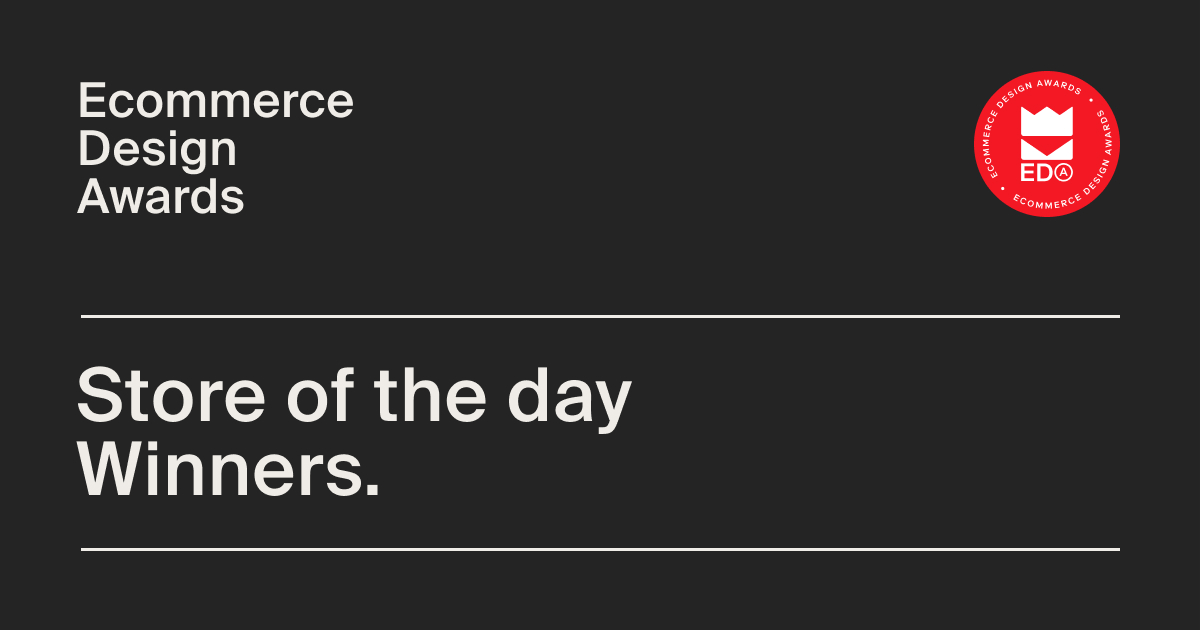Click the lower horizontal divider line
This screenshot has width=1200, height=630.
(x=600, y=549)
